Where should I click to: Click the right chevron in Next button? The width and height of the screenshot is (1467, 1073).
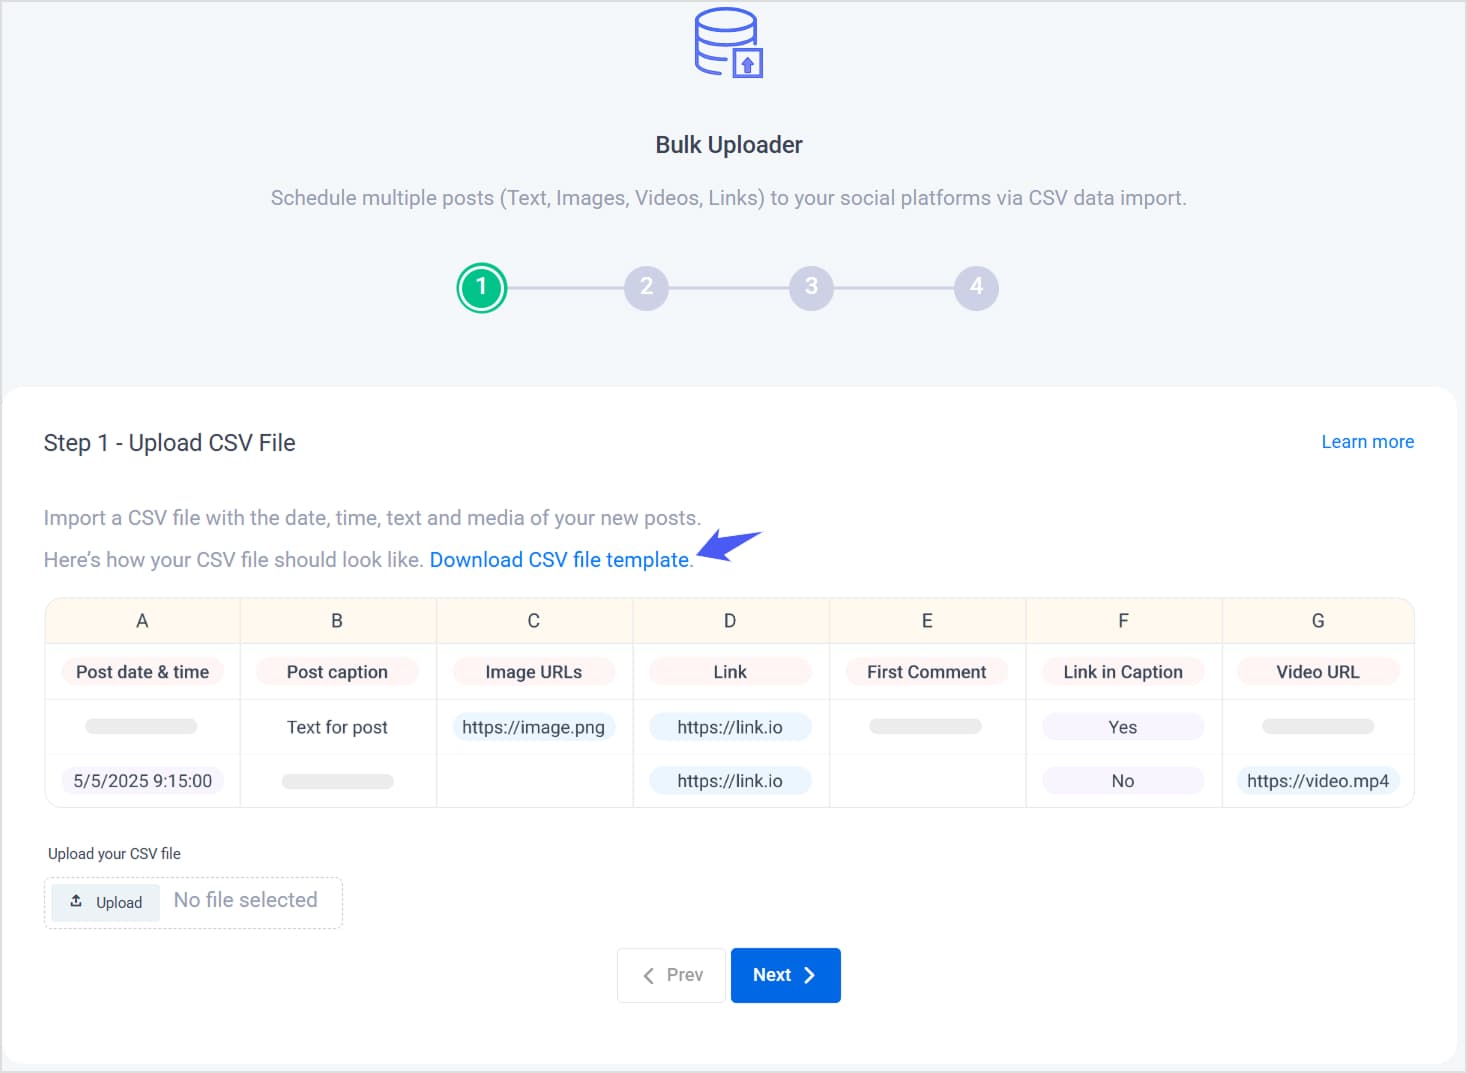[810, 975]
